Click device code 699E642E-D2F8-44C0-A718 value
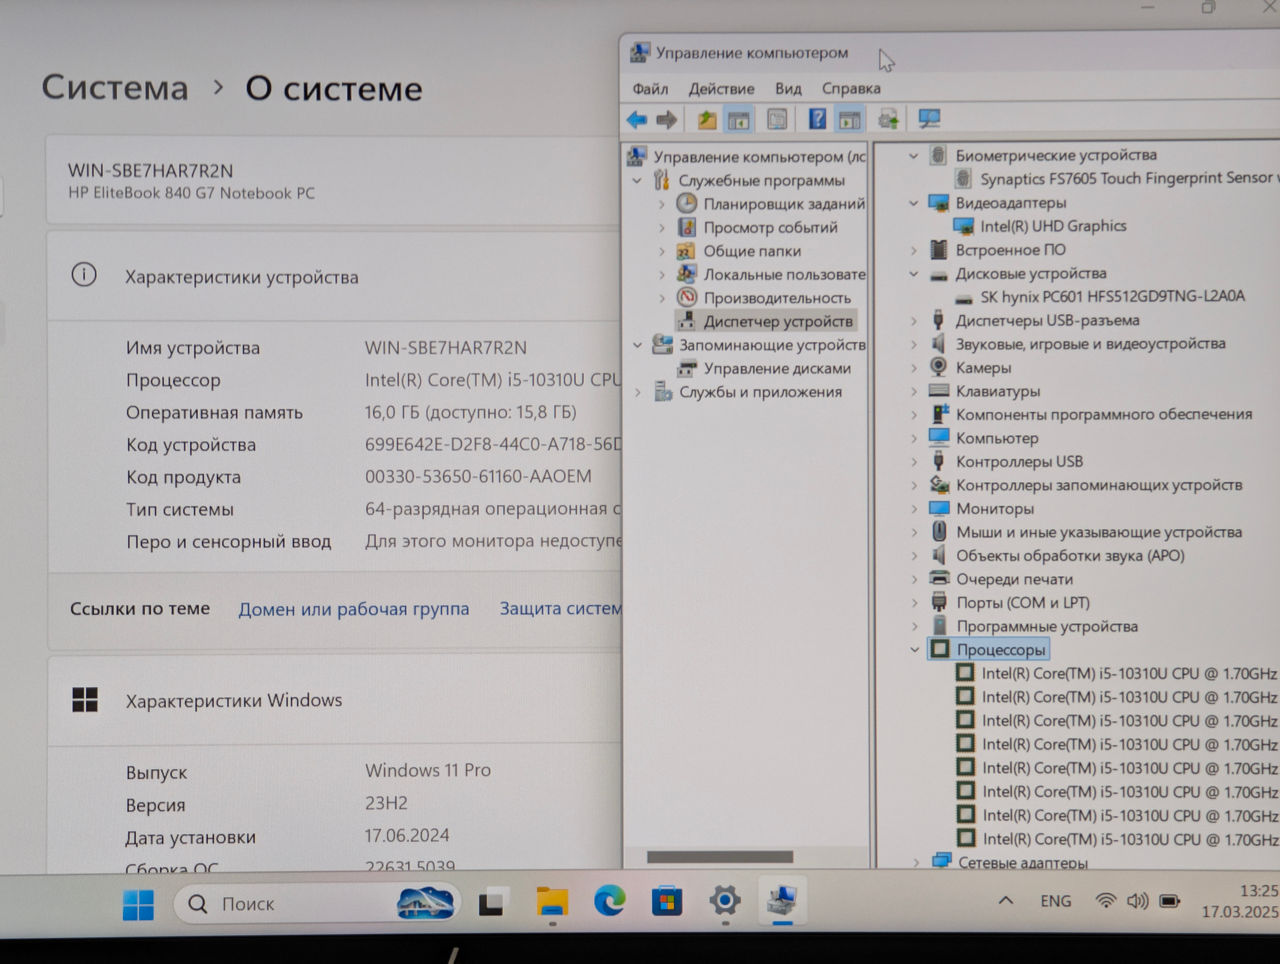Screen dimensions: 1280x964 point(493,444)
